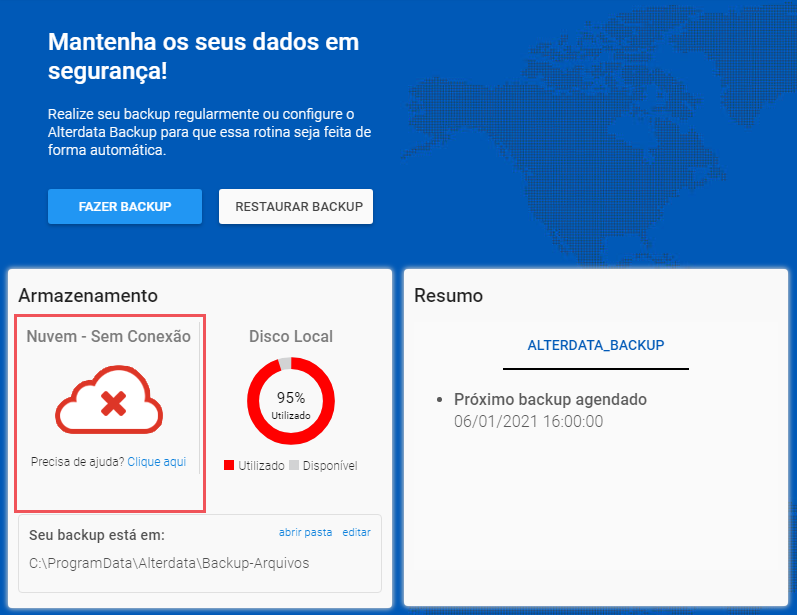Click the red Utilizado legend swatch
The height and width of the screenshot is (616, 797).
pyautogui.click(x=229, y=465)
